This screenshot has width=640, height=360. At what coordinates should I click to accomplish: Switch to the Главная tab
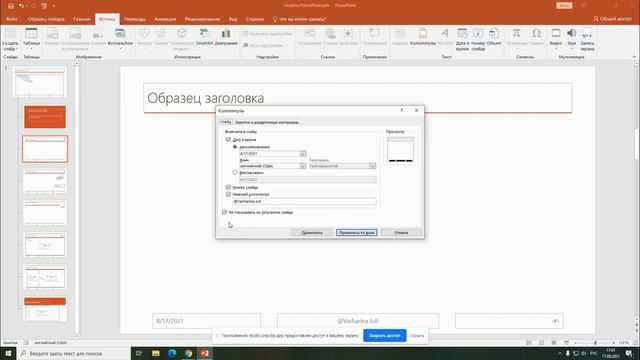82,19
